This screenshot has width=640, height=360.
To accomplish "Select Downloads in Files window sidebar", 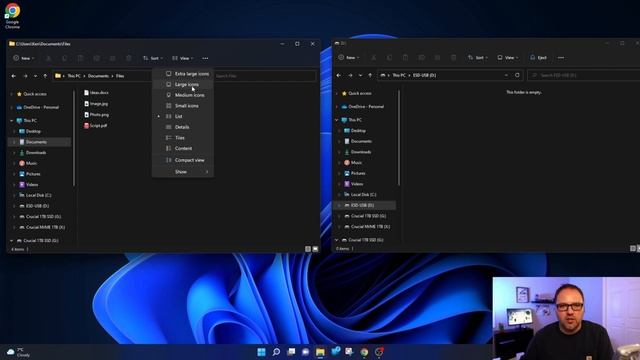I will point(32,153).
